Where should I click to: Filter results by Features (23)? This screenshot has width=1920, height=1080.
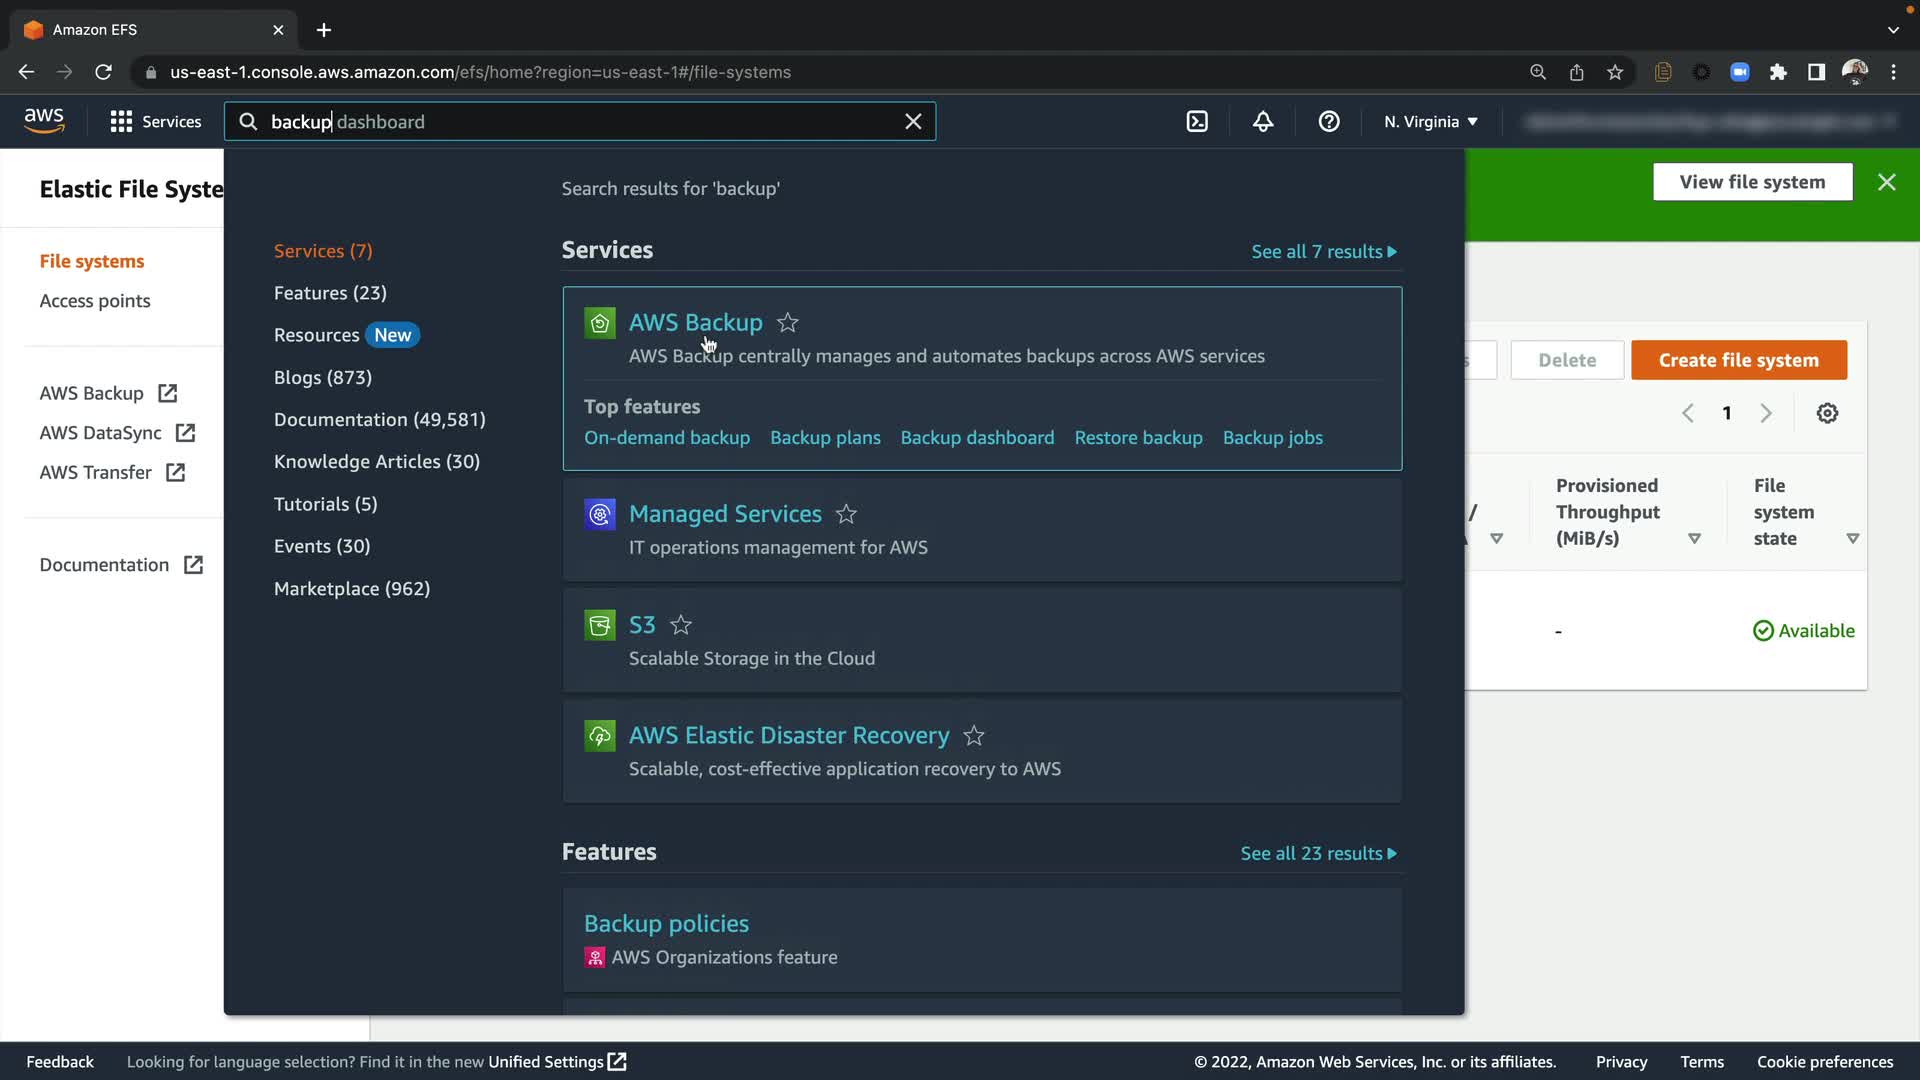click(x=330, y=293)
